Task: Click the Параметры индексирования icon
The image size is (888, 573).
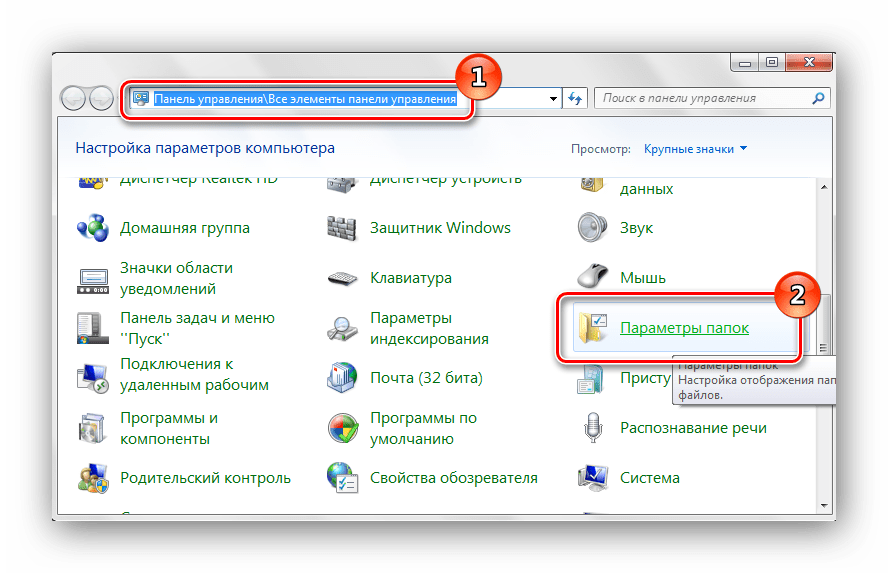Action: click(x=343, y=328)
